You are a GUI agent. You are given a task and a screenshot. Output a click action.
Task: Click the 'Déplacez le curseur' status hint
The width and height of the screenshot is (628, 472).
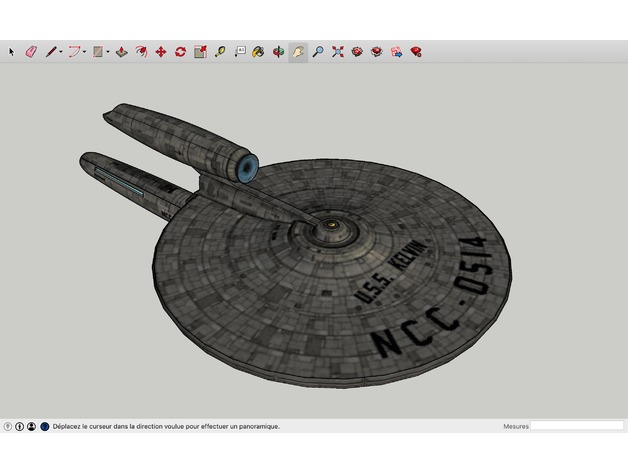[166, 426]
